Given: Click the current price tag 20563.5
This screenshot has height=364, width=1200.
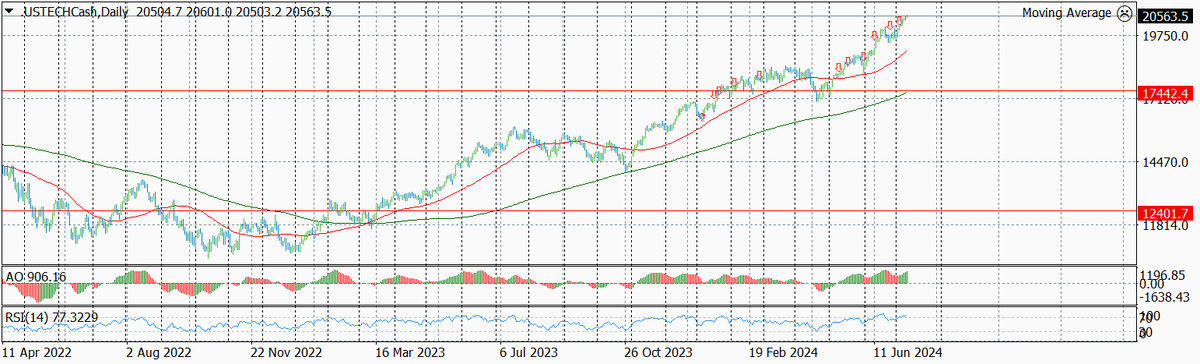Looking at the screenshot, I should pos(1165,17).
